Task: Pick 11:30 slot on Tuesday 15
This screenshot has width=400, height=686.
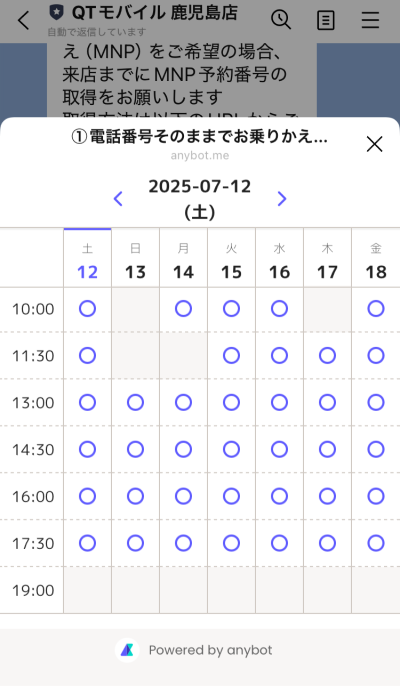Action: [232, 356]
